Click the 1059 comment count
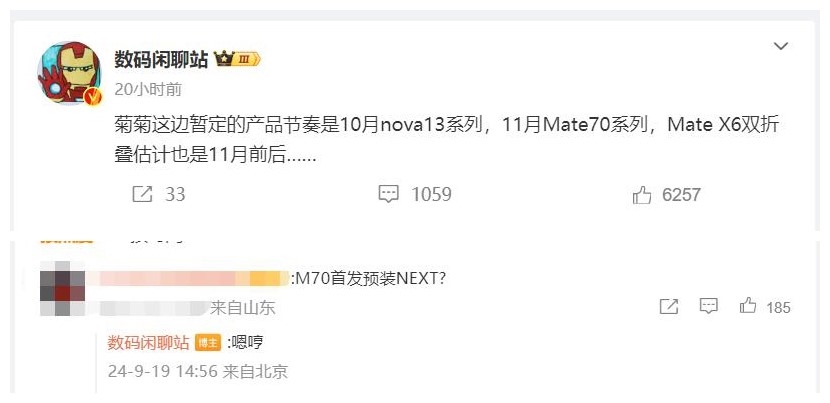The width and height of the screenshot is (830, 403). point(431,194)
